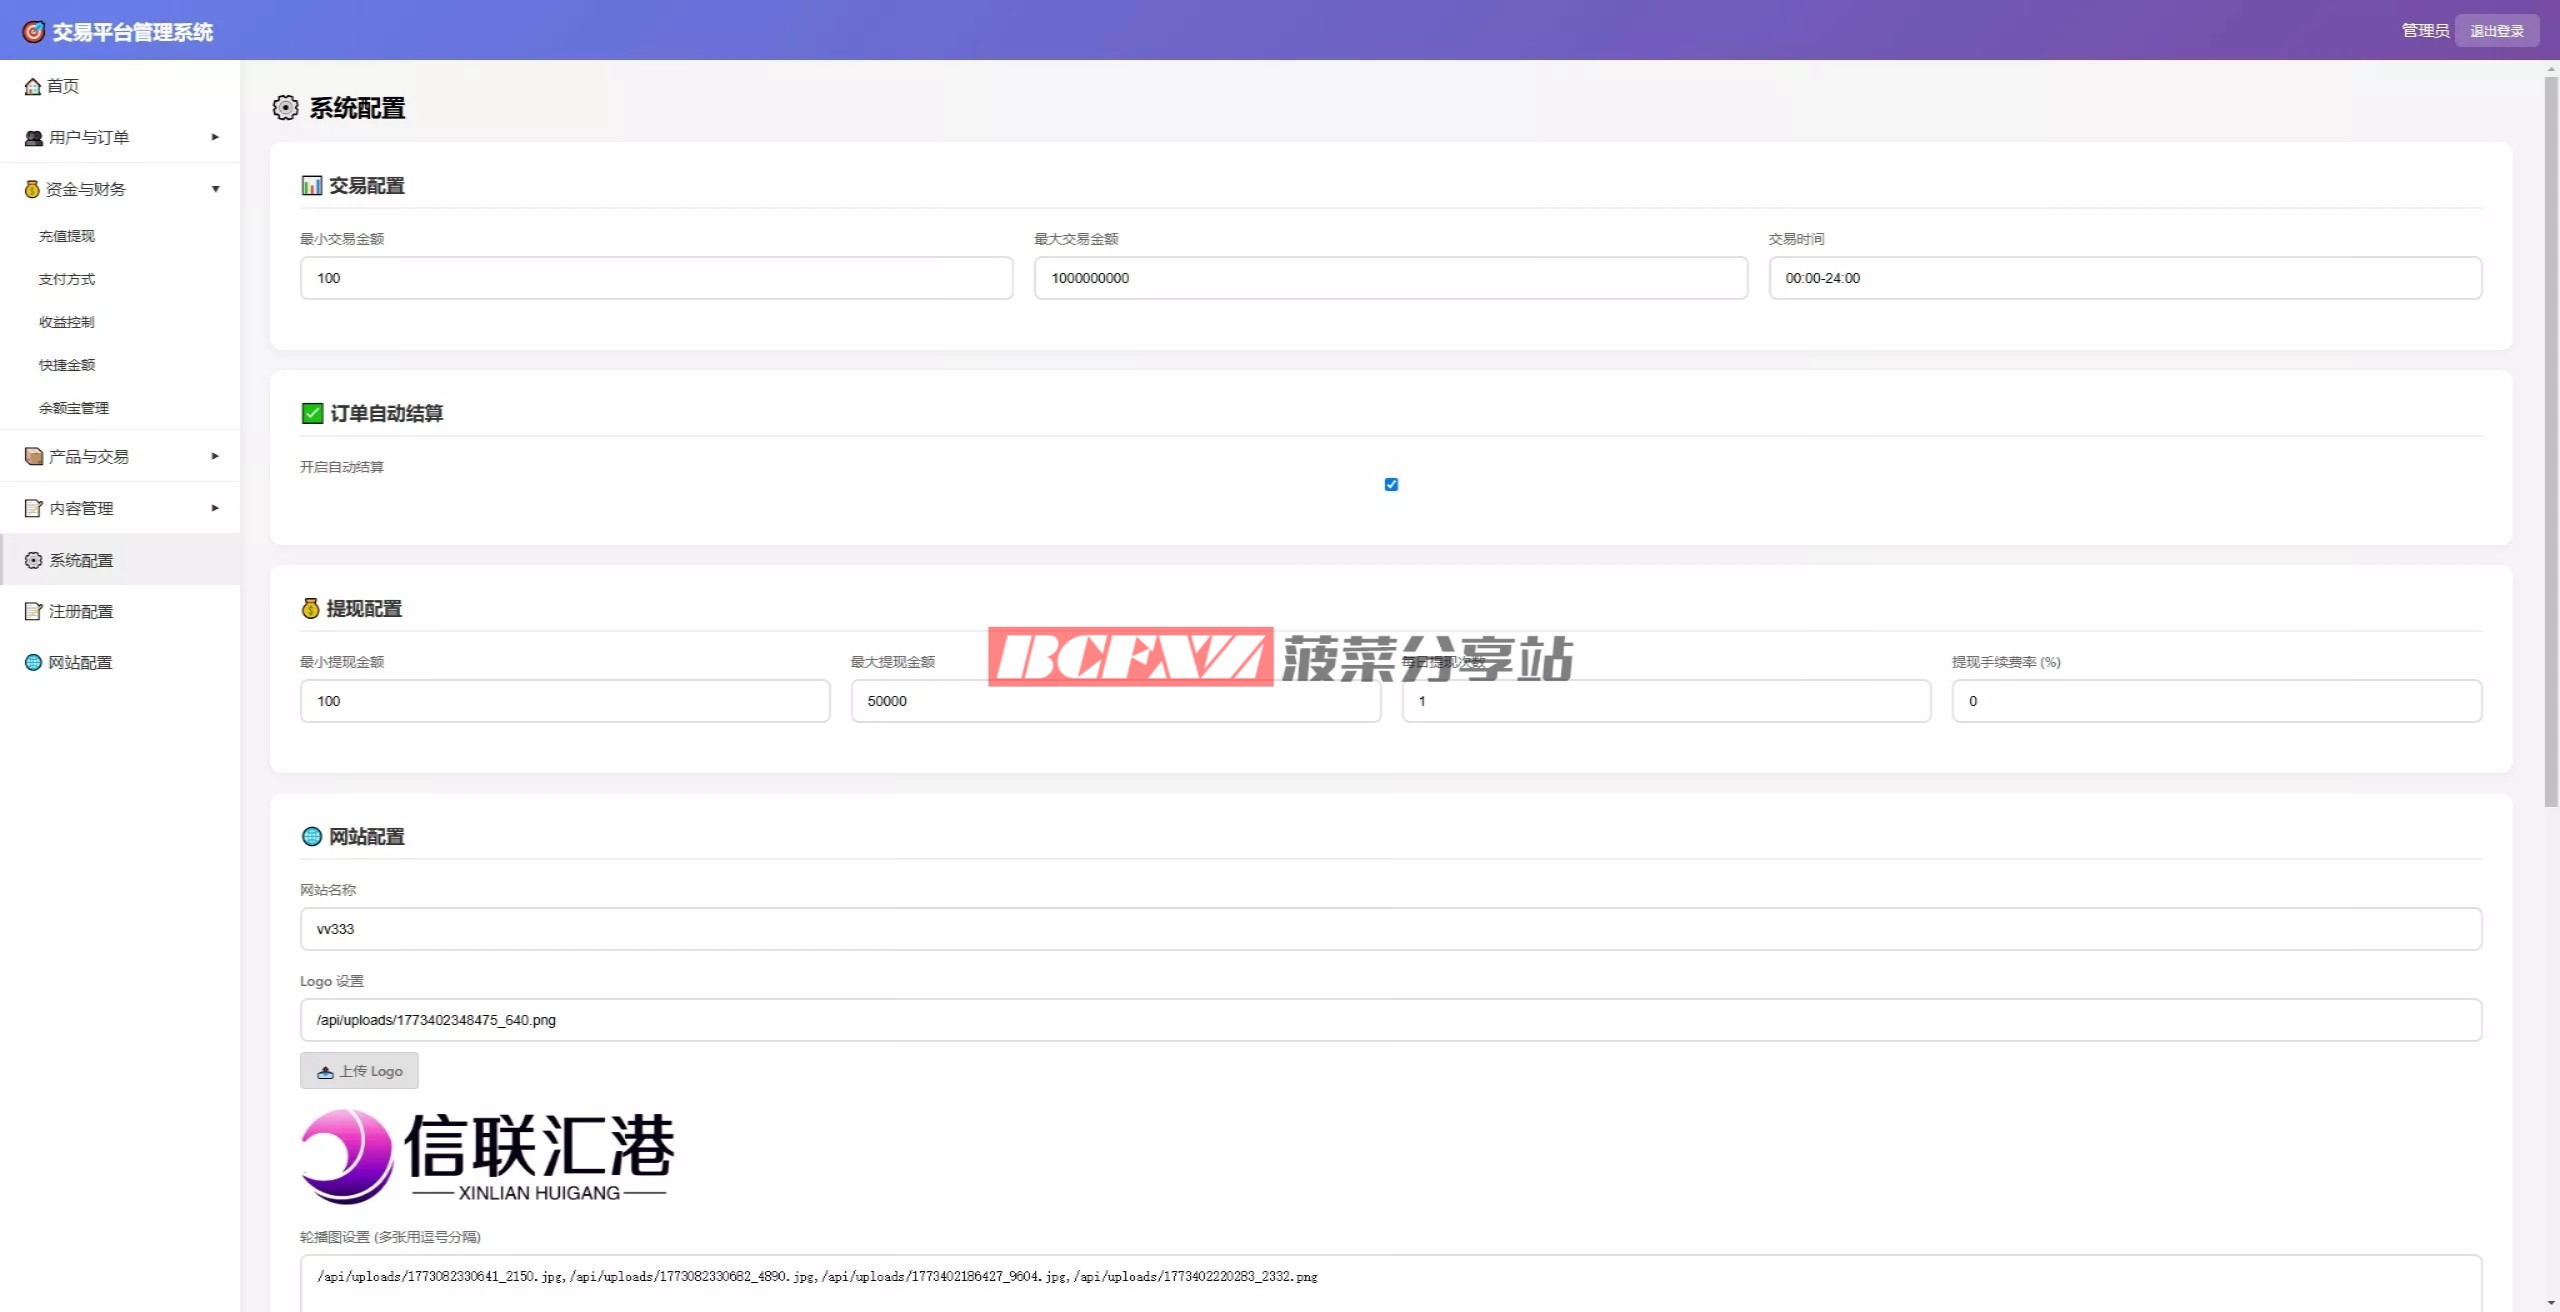Uncheck the 开启自动结算 checkbox

tap(1391, 484)
